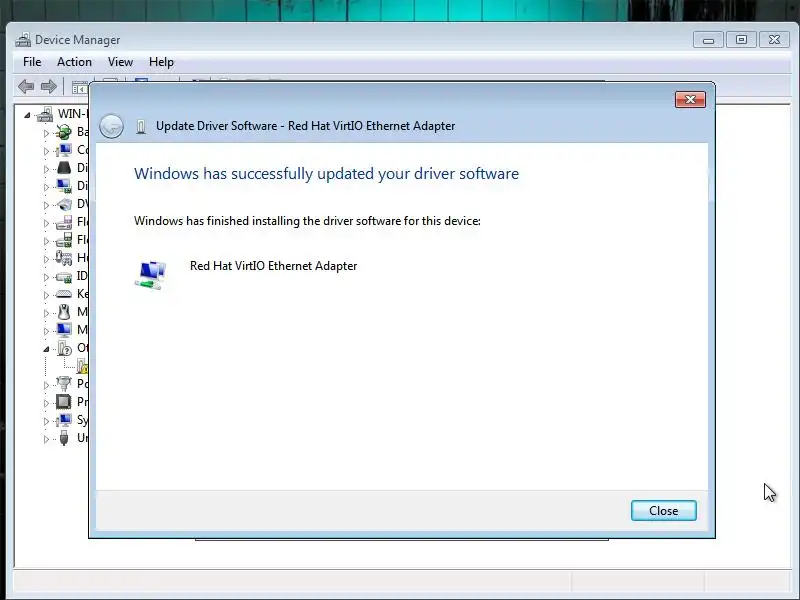
Task: Click the 'Update Driver Software' dialog title text
Action: (306, 126)
